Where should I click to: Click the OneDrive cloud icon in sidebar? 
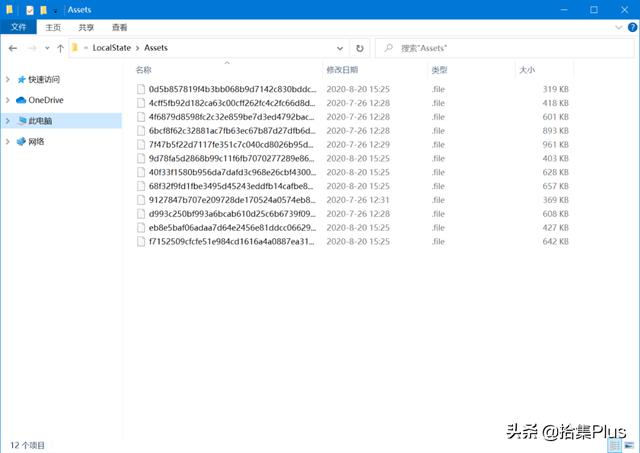[x=21, y=100]
